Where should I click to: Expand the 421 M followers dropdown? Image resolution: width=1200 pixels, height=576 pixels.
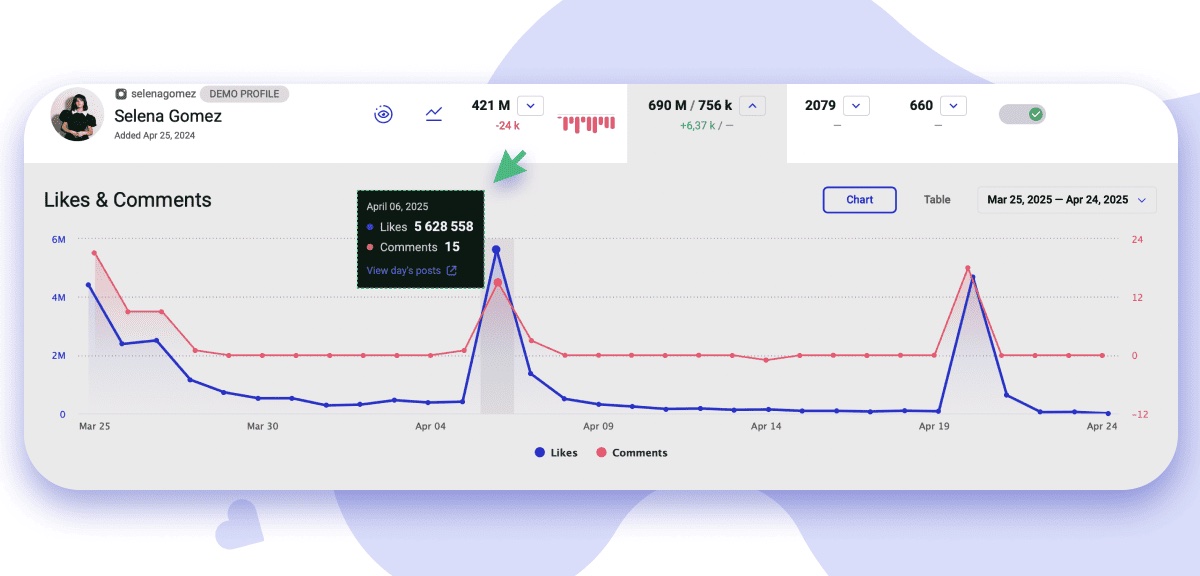tap(531, 105)
